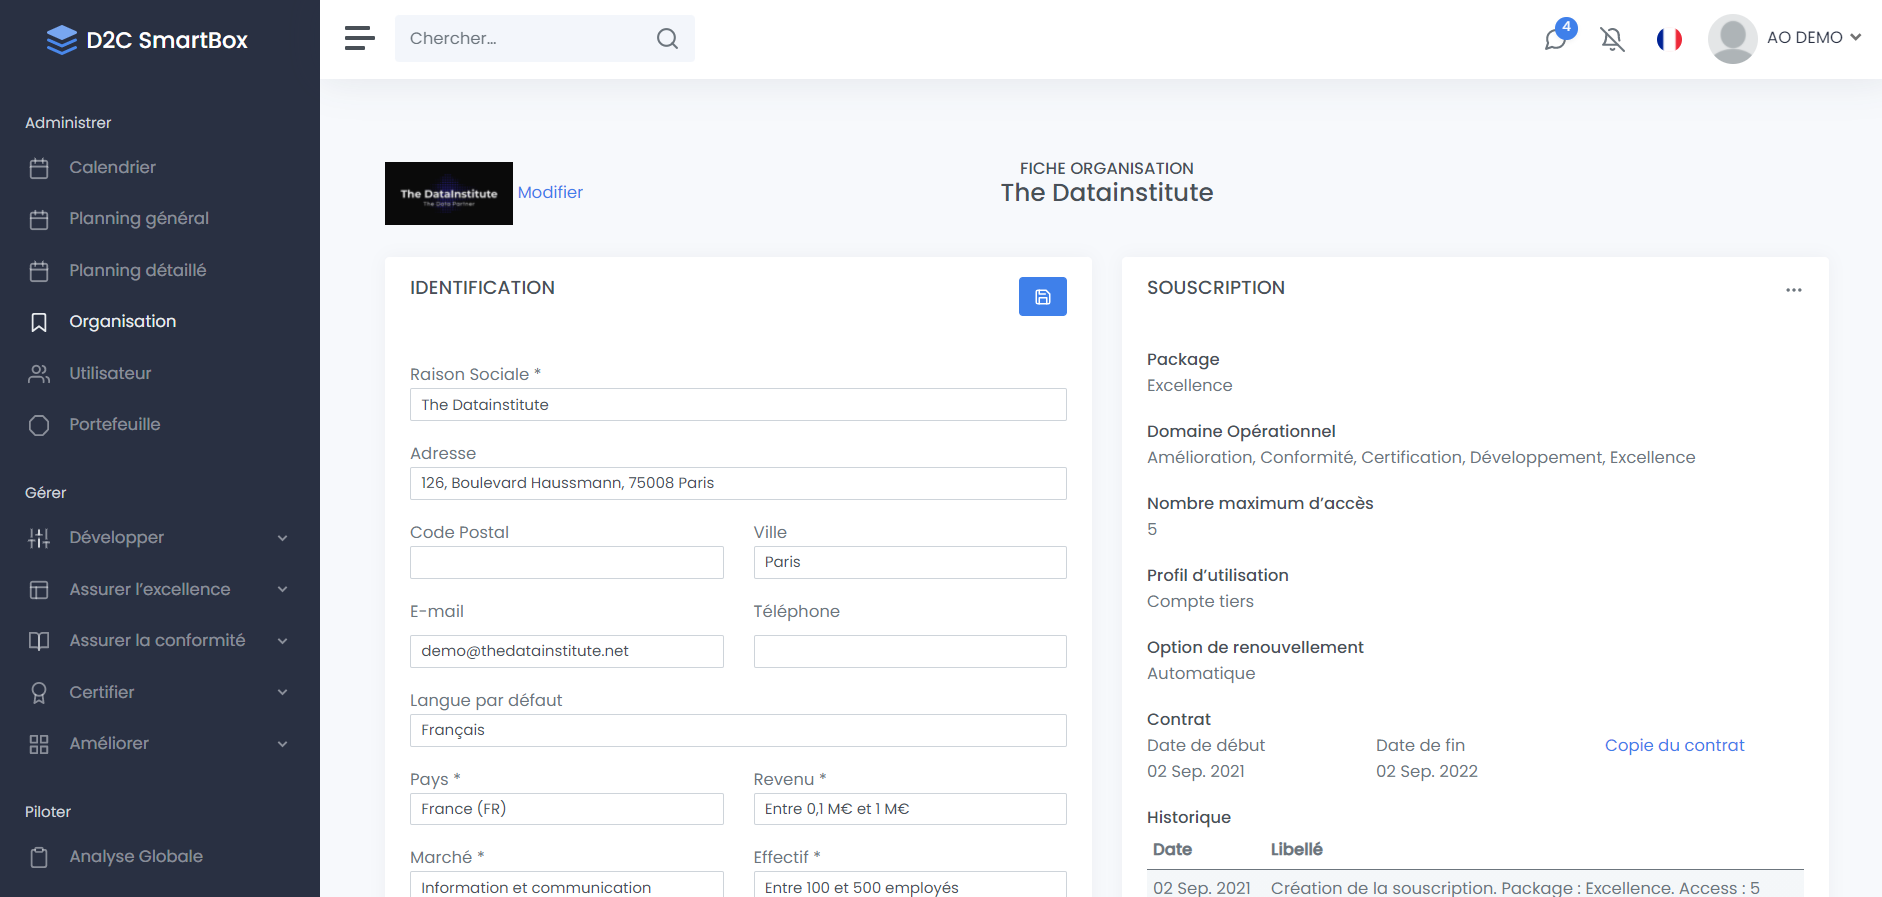
Task: Expand the Certifier sidebar section
Action: point(158,692)
